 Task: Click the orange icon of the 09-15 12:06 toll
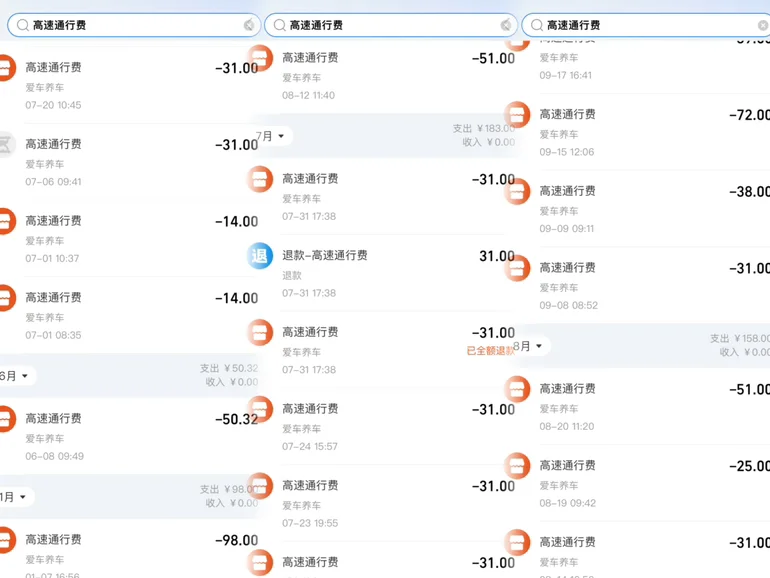[x=517, y=115]
